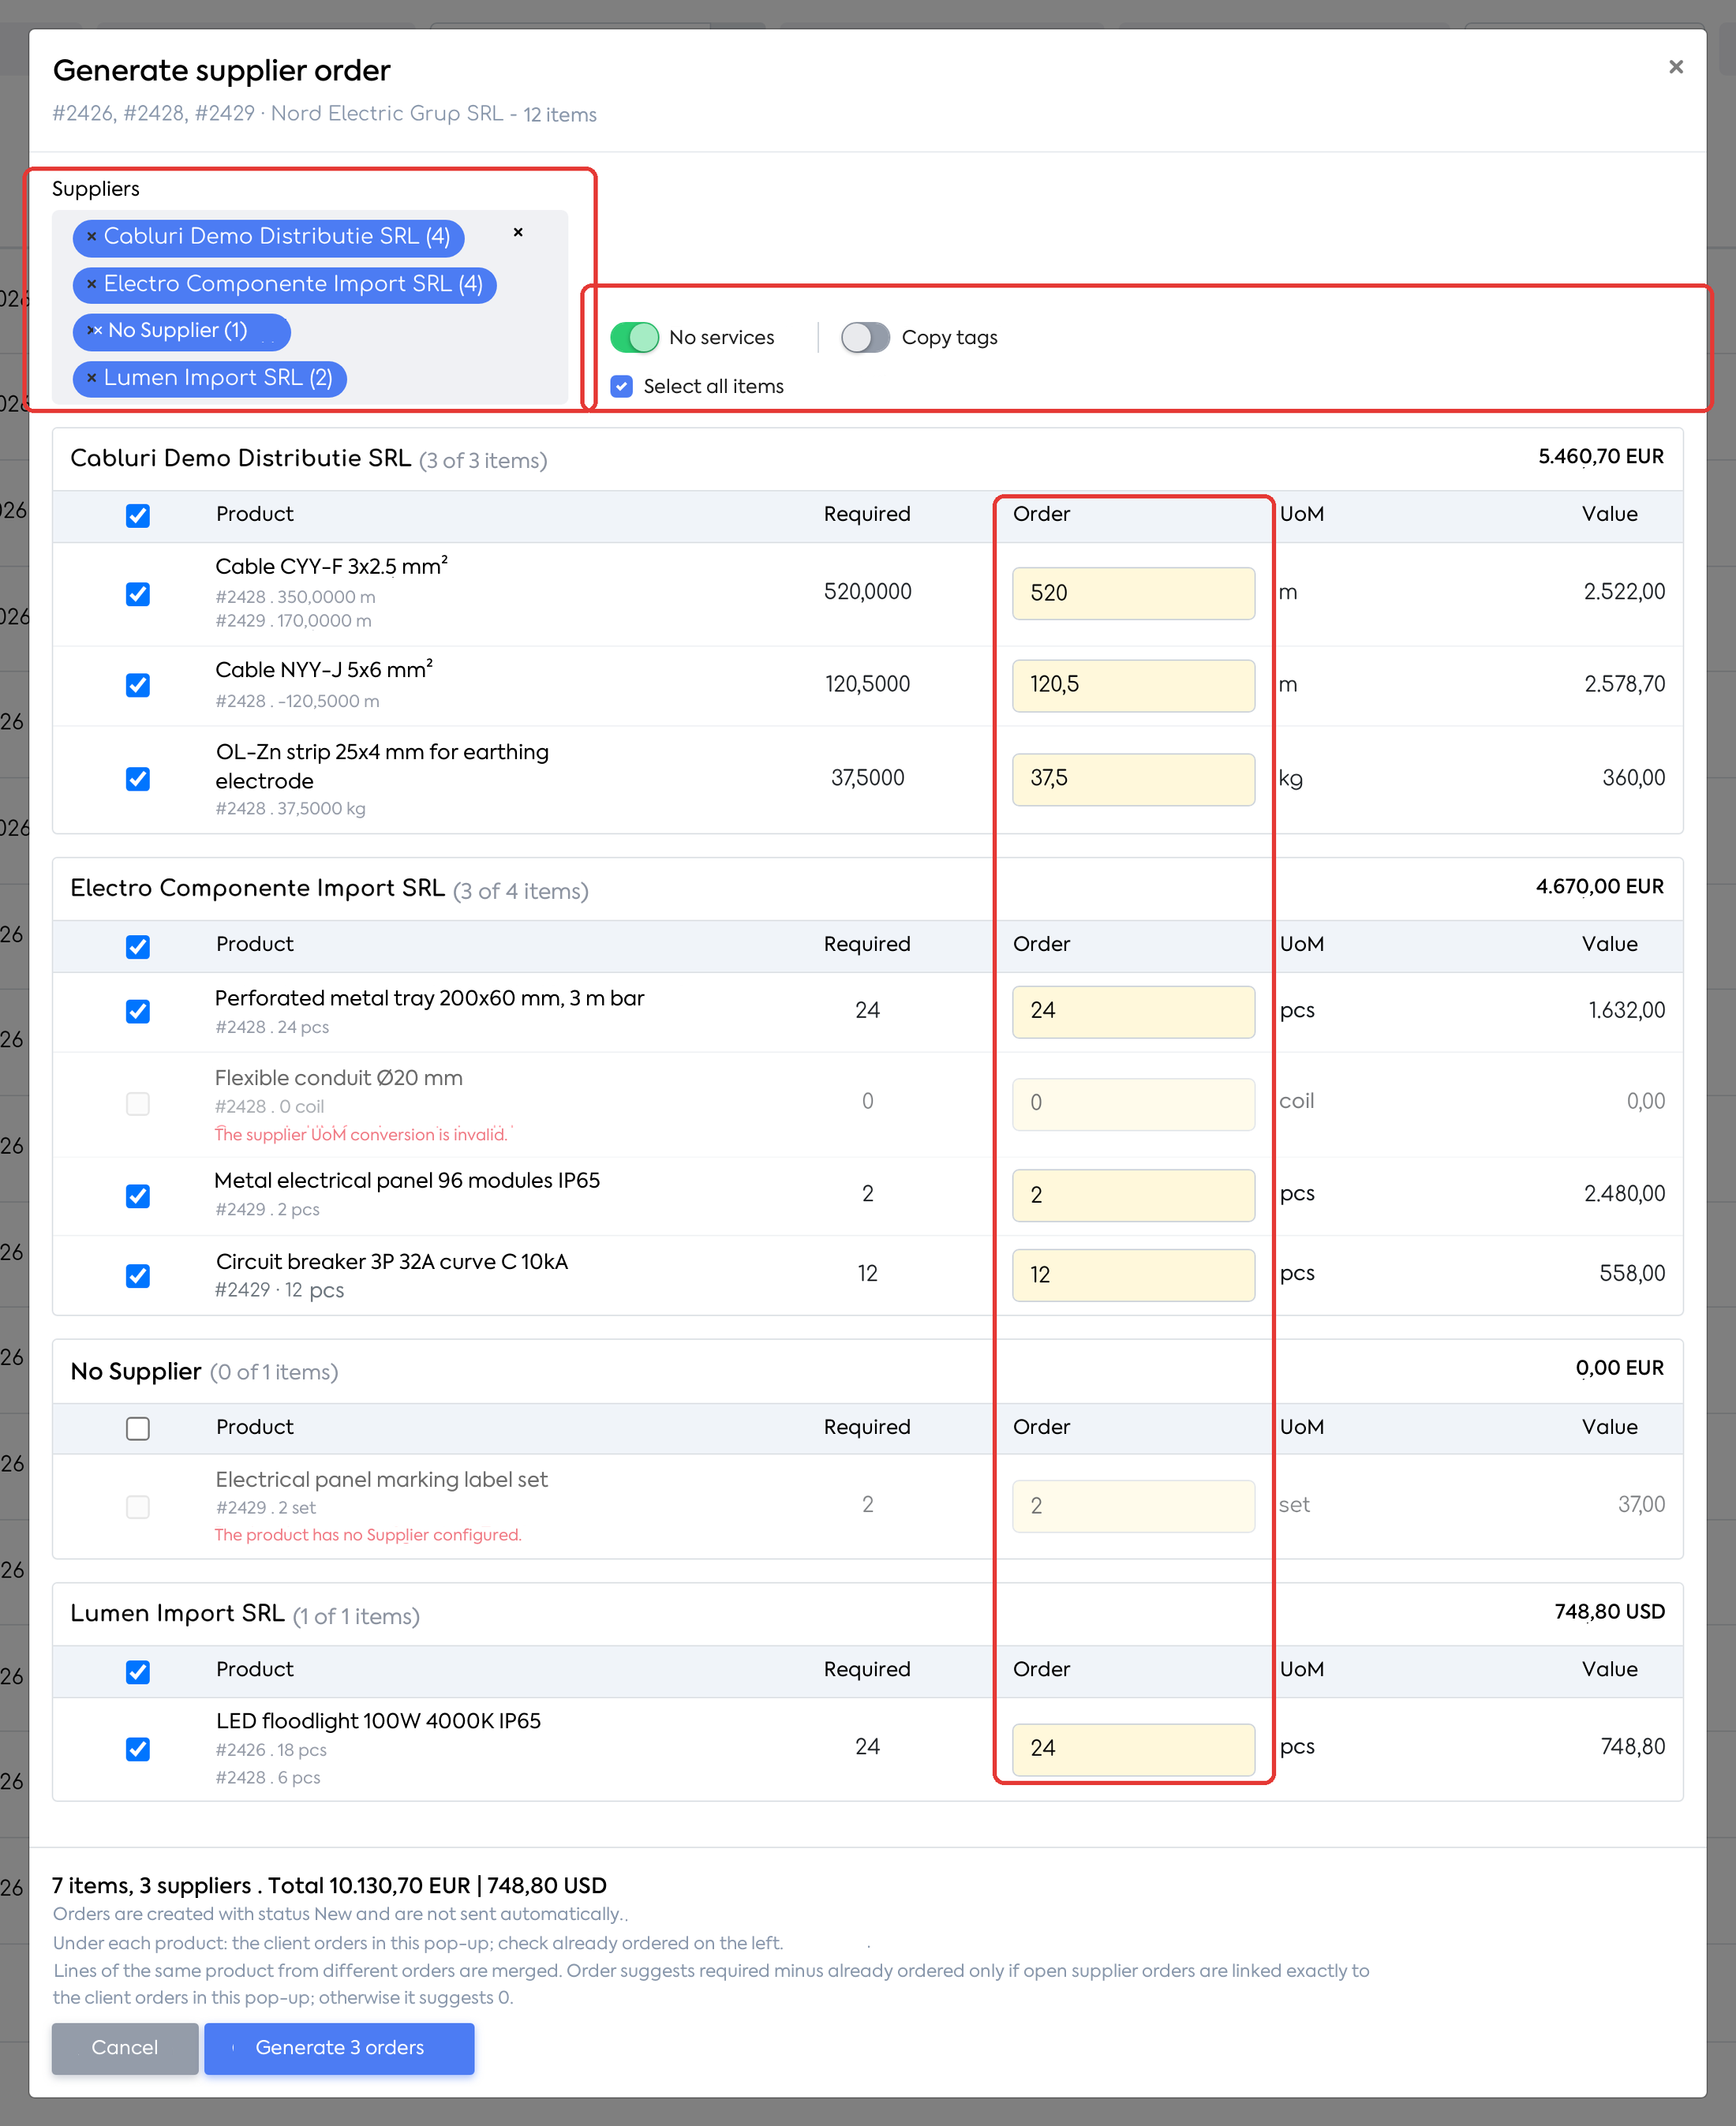
Task: Uncheck Perforated metal tray item
Action: pyautogui.click(x=138, y=1011)
